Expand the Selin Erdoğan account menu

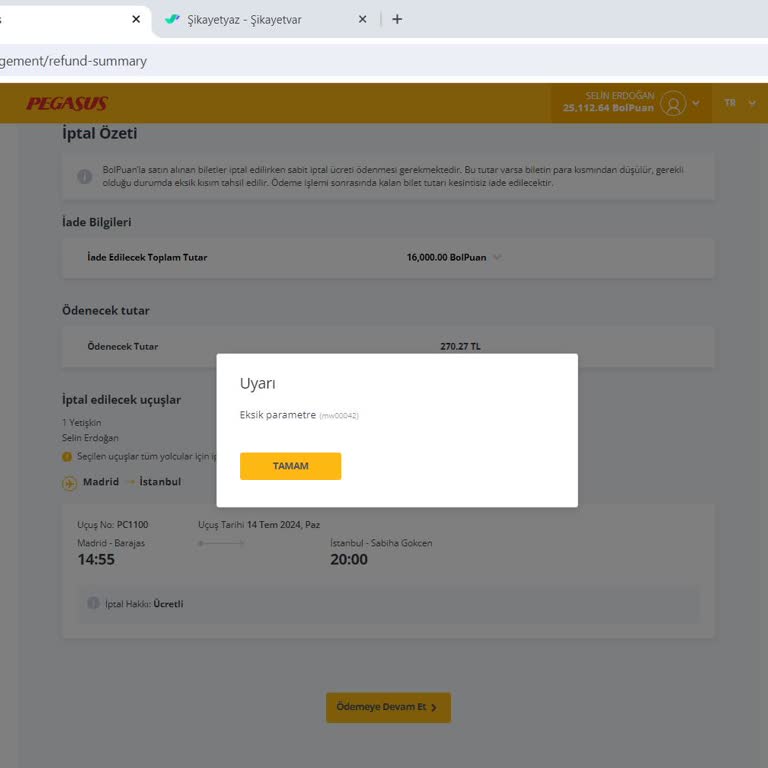pos(696,103)
